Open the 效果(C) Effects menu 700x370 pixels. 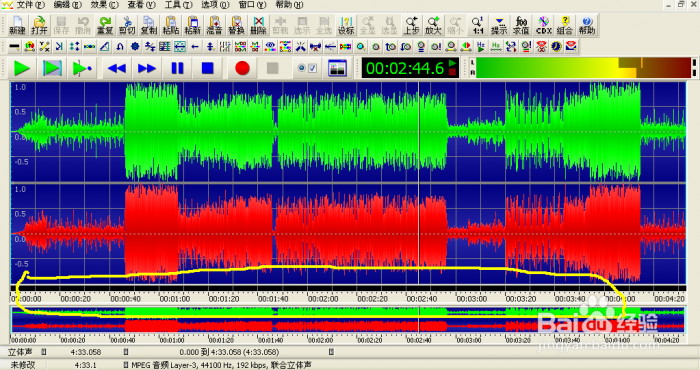coord(104,5)
